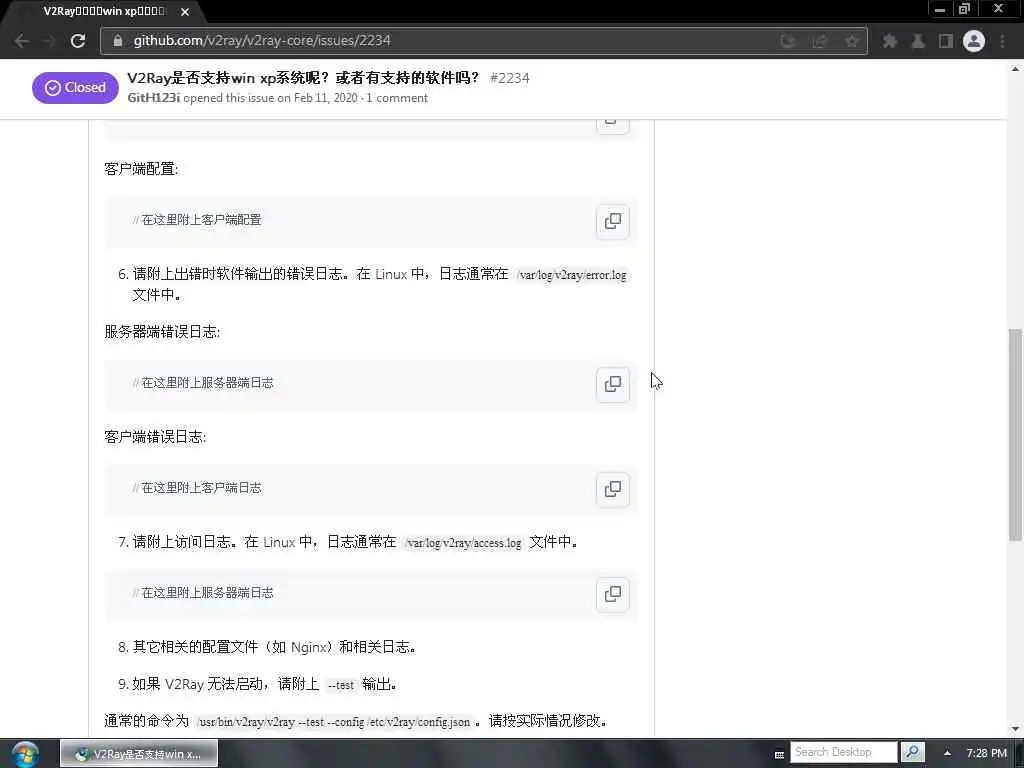Click the V2Ray Chrome taskbar item
Viewport: 1024px width, 768px height.
click(139, 754)
